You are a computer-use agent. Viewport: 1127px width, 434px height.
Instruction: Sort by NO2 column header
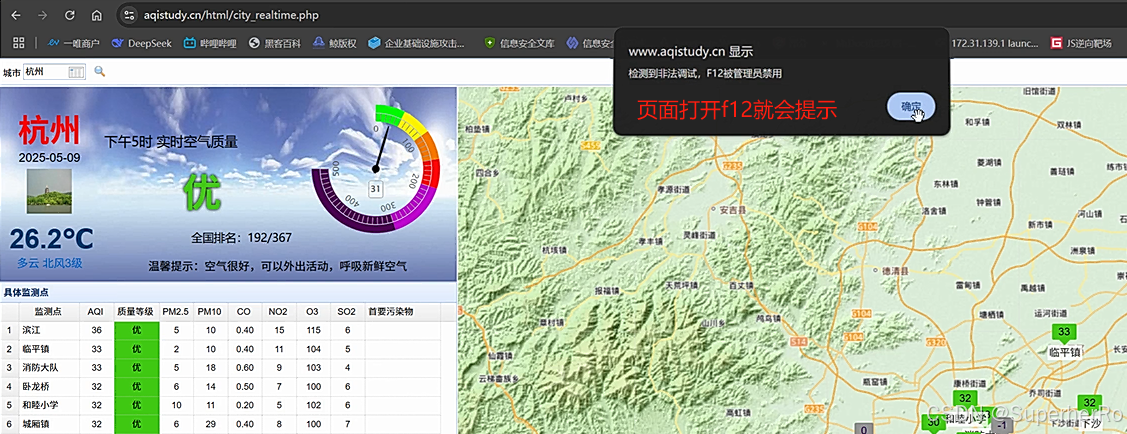[x=278, y=312]
